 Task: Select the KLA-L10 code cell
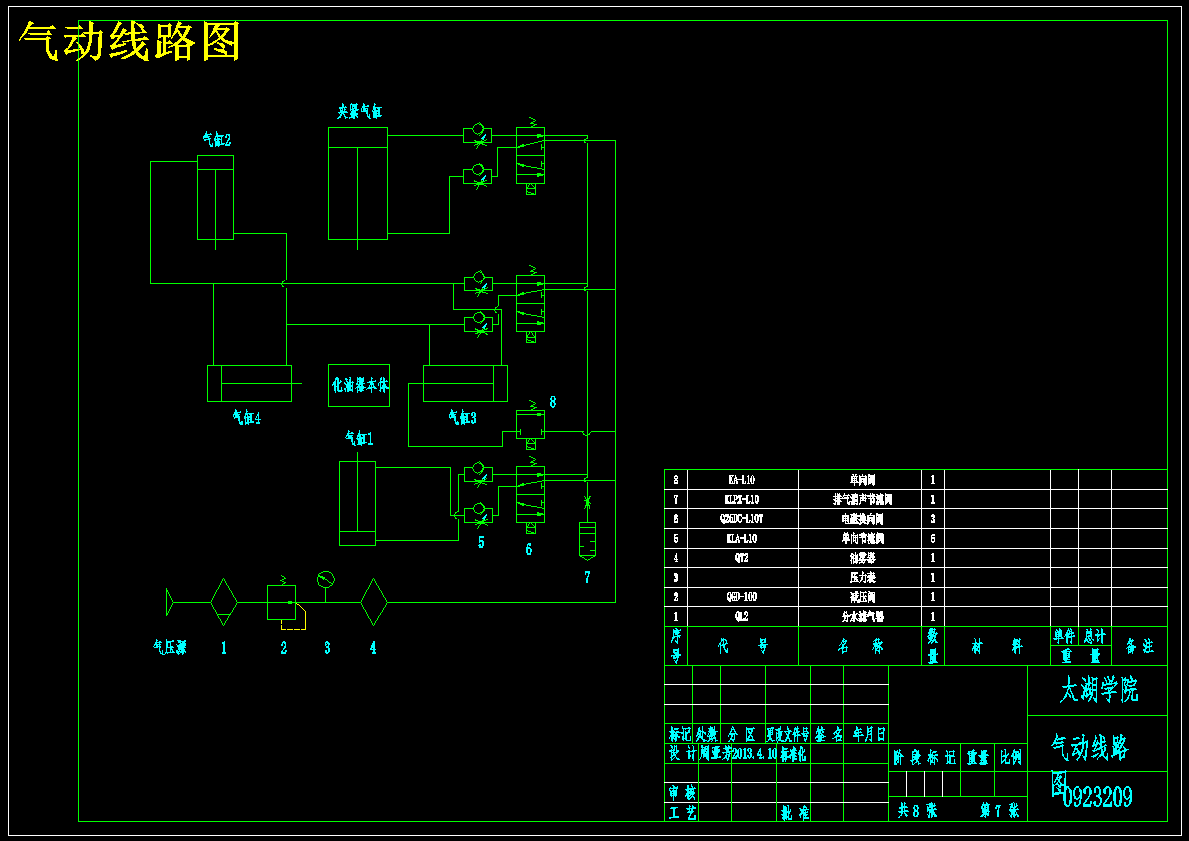pos(742,538)
